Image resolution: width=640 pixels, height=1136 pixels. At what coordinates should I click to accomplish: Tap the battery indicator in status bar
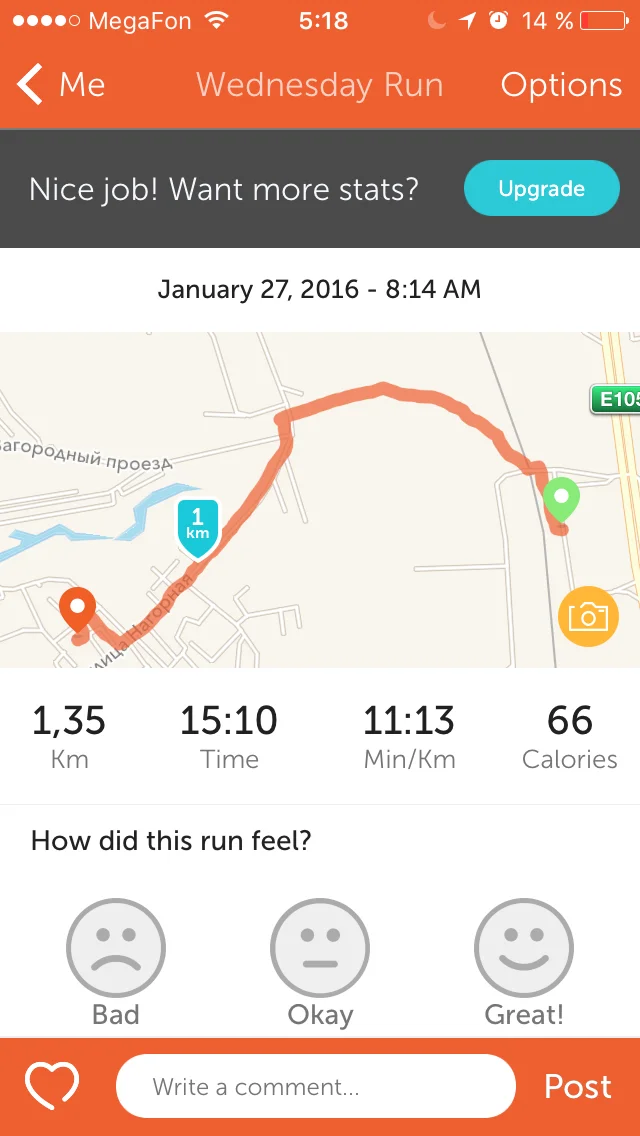click(x=610, y=20)
